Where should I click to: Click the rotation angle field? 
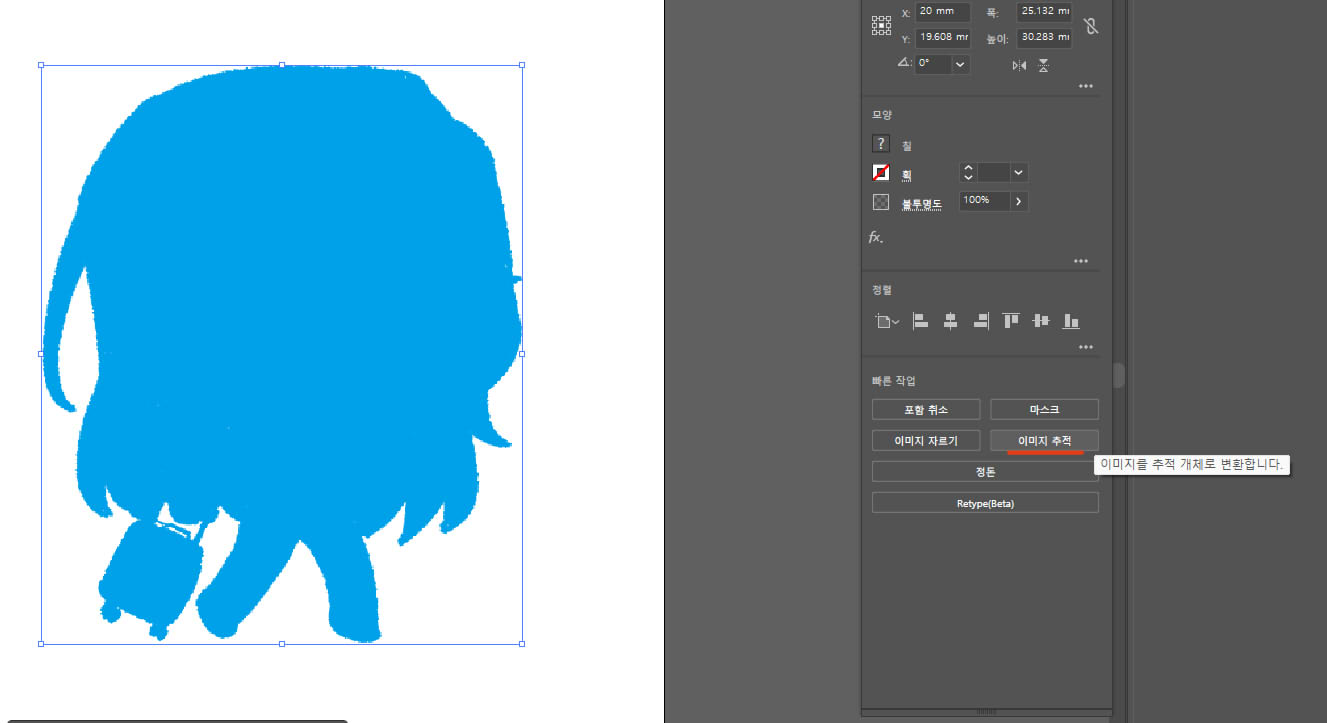tap(933, 63)
